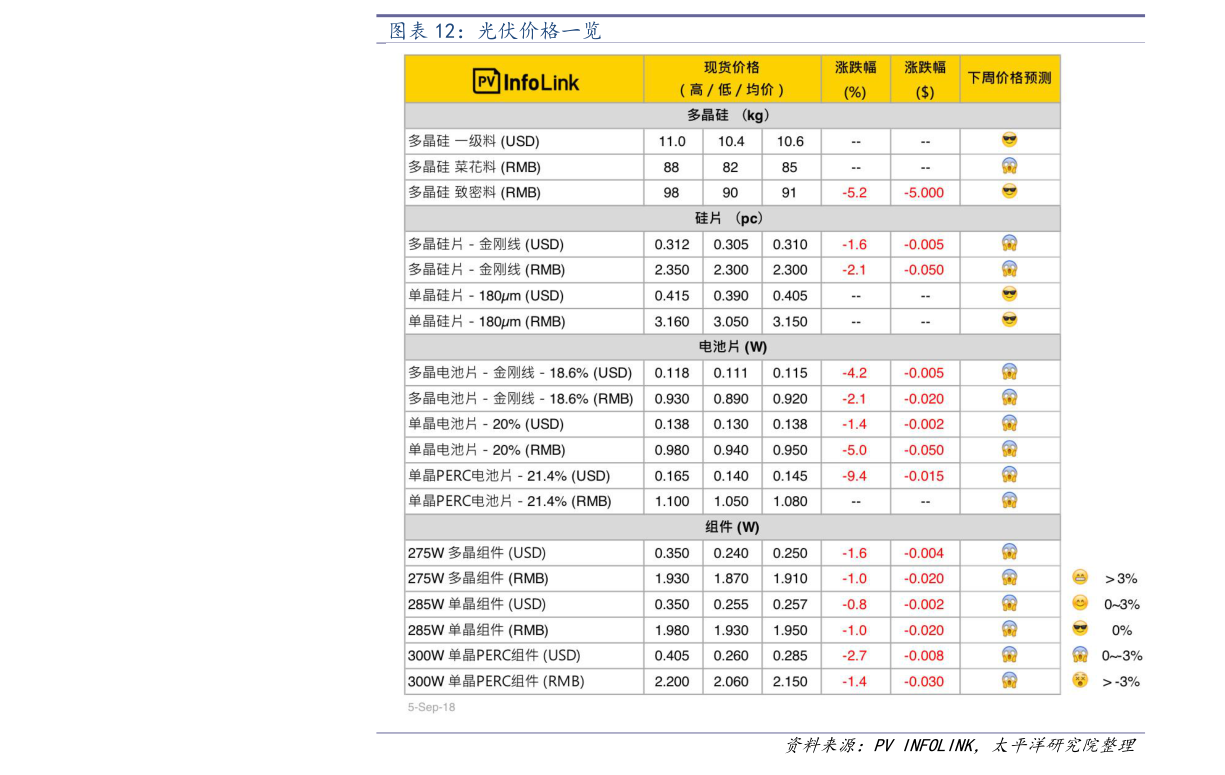Click the 组件 (W) section header
Viewport: 1225px width, 775px height.
click(731, 527)
